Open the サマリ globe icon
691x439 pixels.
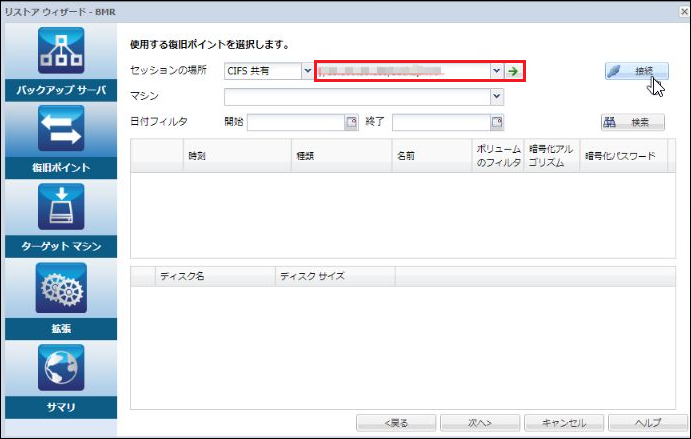61,368
